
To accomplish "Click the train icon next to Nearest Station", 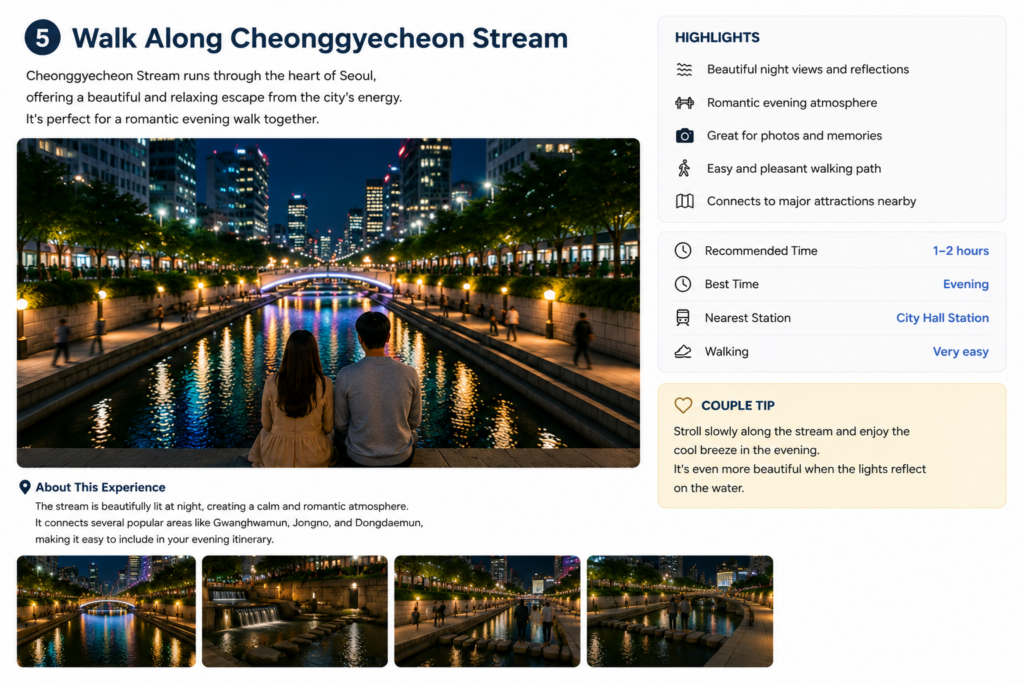I will click(682, 318).
